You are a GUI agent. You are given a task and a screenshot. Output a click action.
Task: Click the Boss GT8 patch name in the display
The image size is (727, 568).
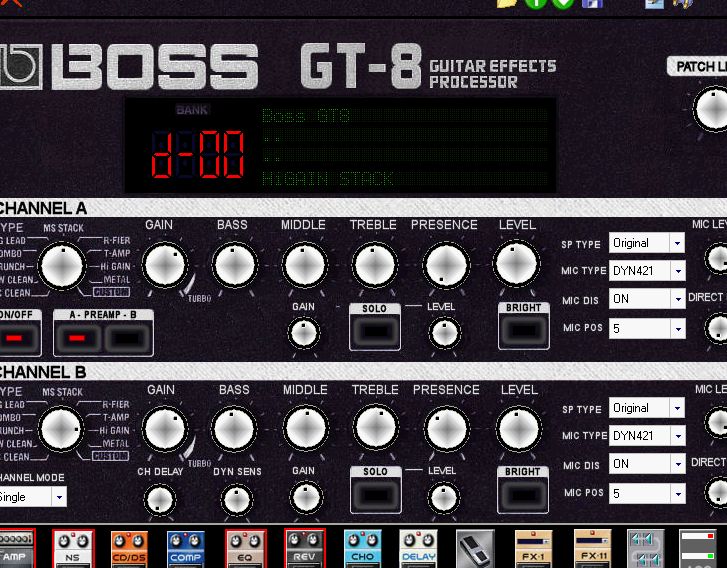306,115
